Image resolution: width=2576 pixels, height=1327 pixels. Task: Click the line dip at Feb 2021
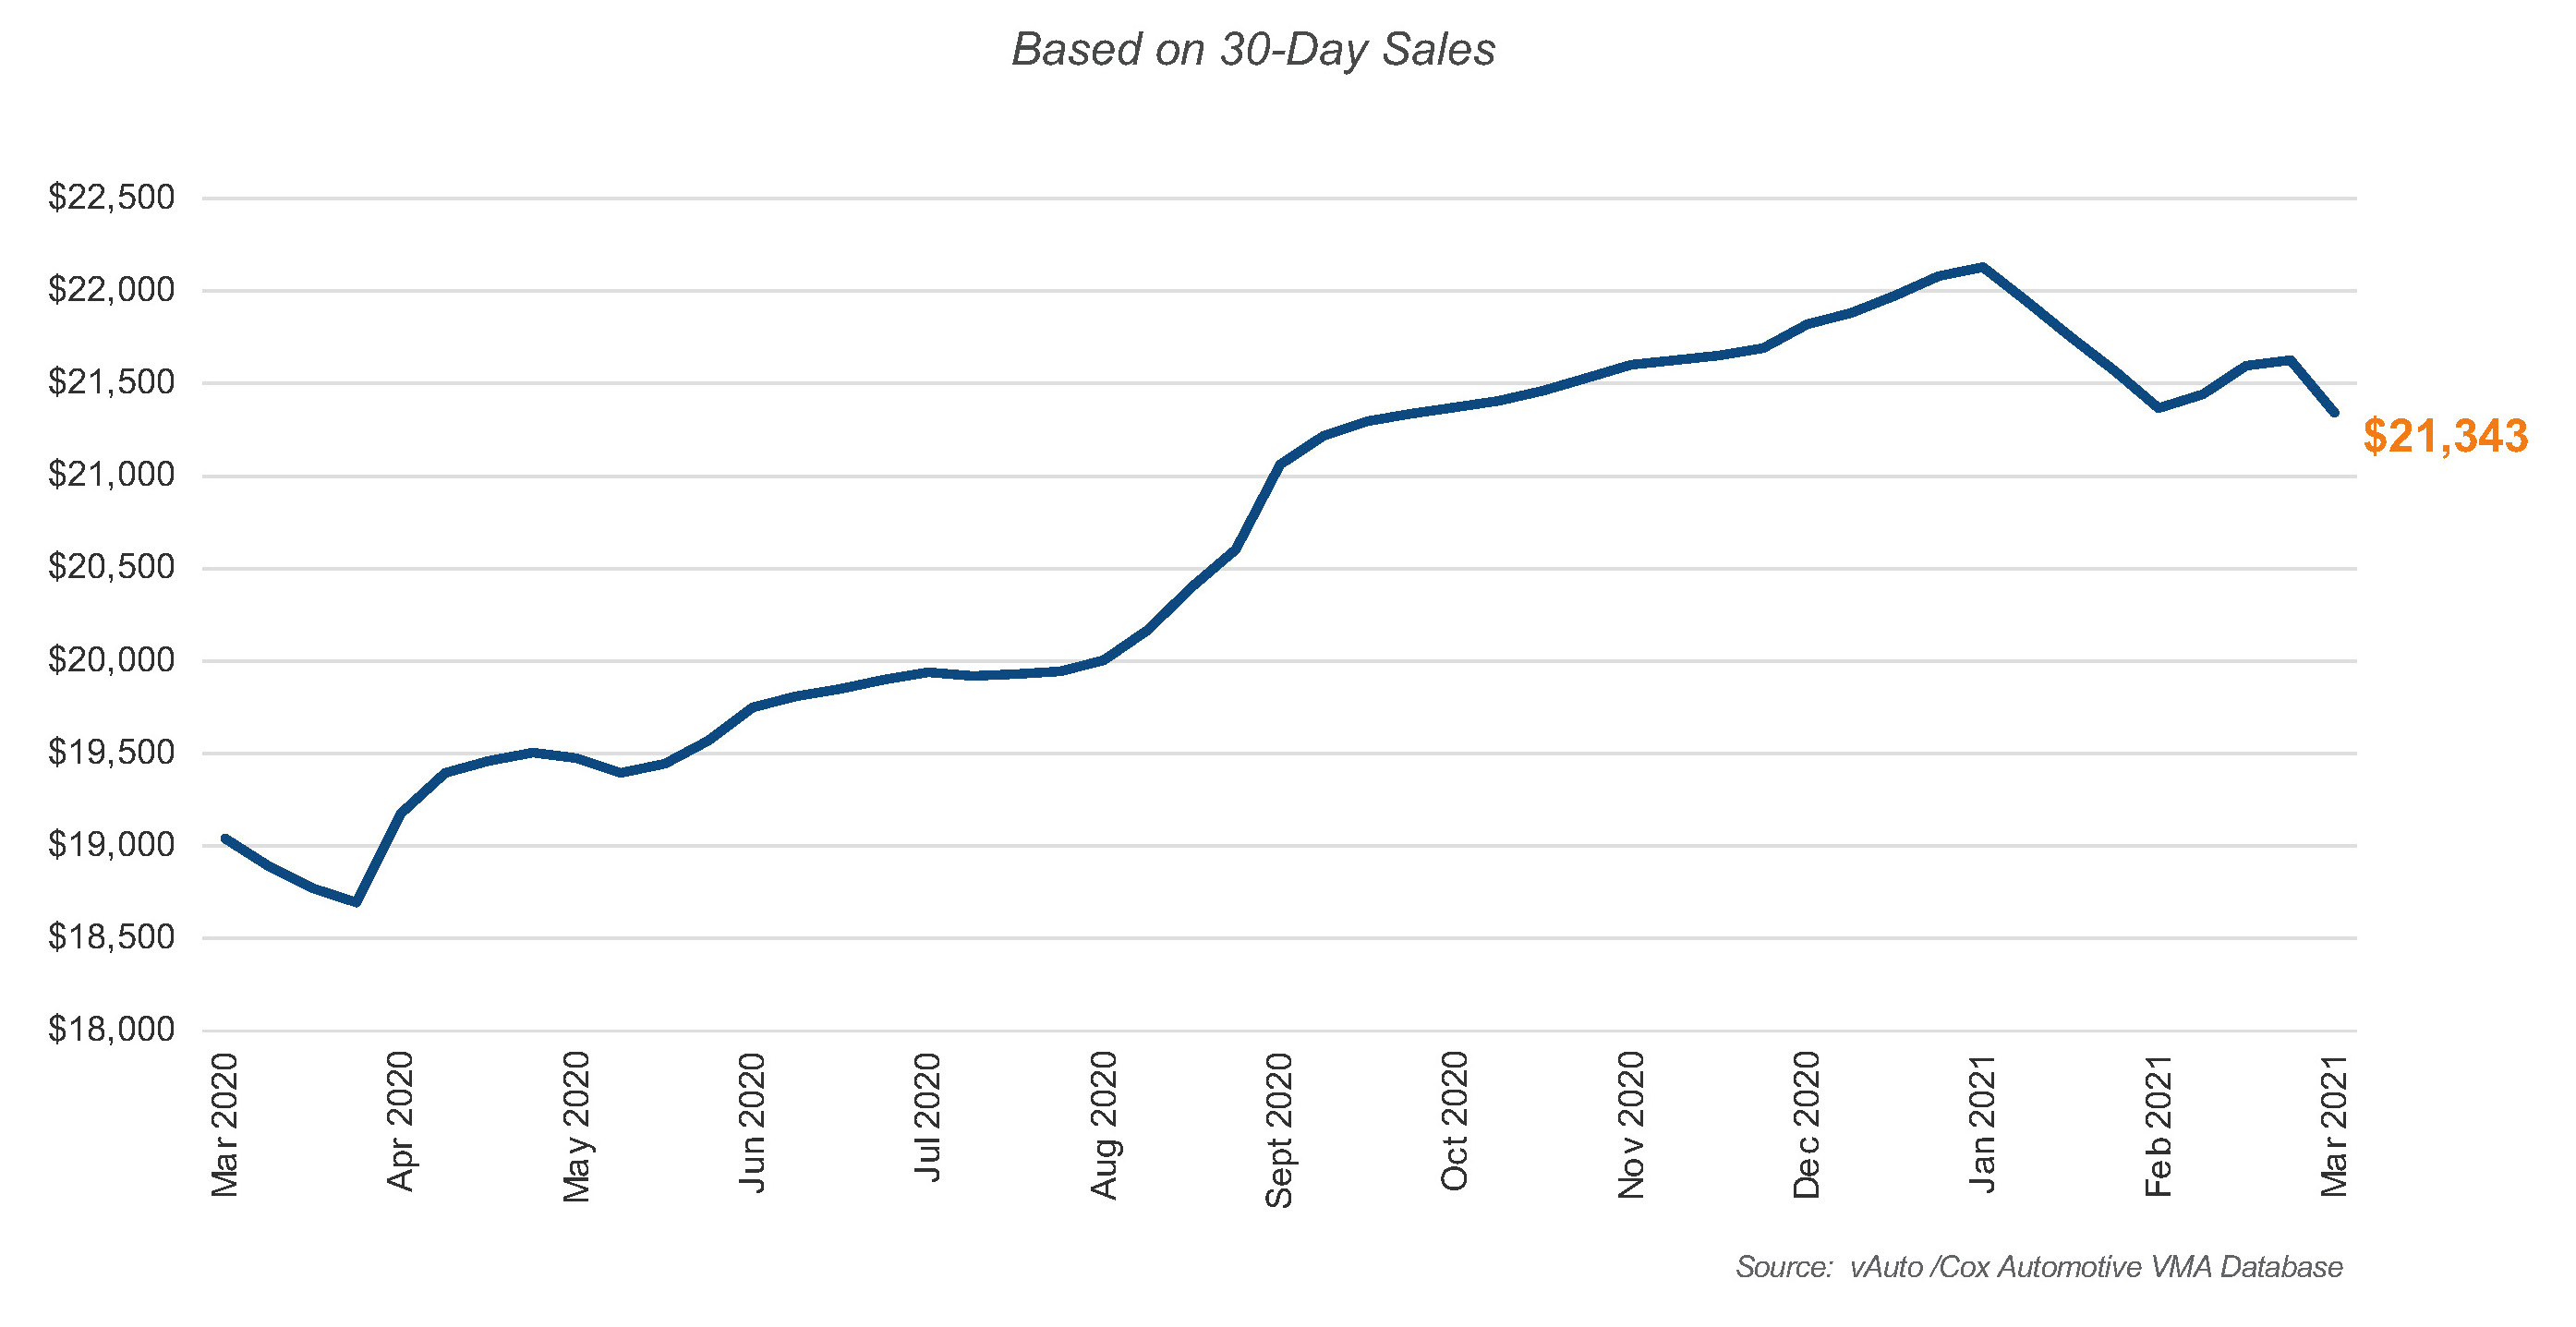[x=2158, y=408]
